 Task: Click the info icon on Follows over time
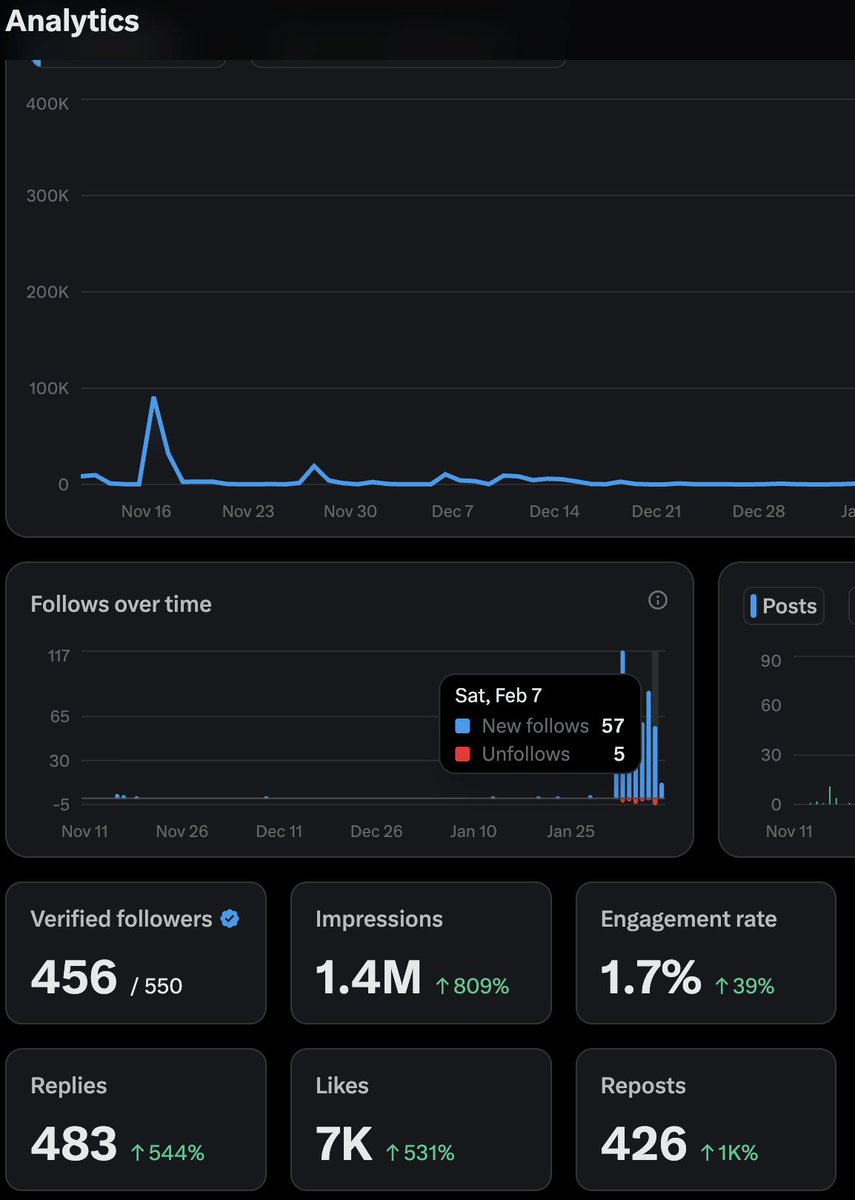(657, 599)
